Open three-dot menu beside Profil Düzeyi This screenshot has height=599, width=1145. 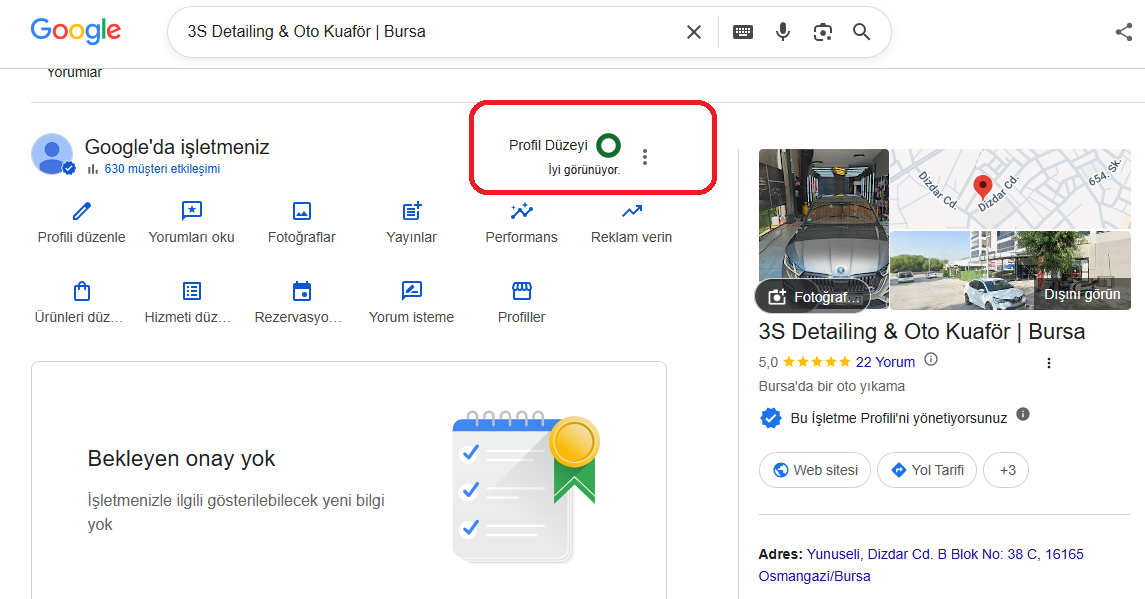pos(644,157)
